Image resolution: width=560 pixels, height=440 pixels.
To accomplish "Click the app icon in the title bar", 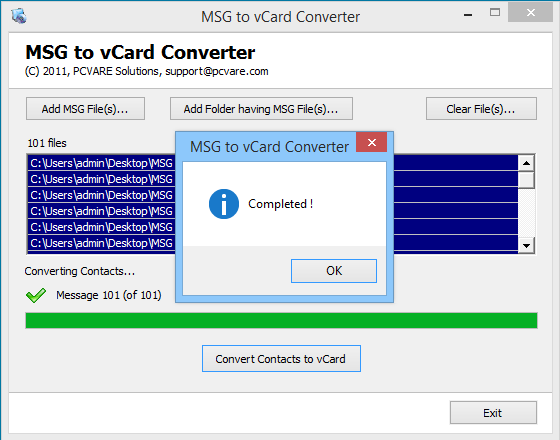I will pos(19,16).
